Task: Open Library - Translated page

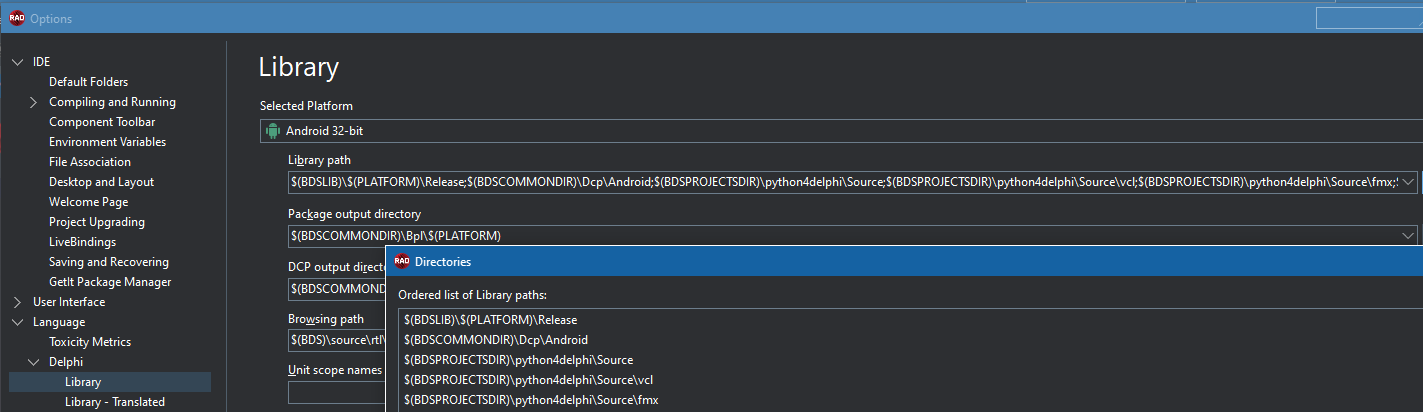Action: tap(115, 402)
